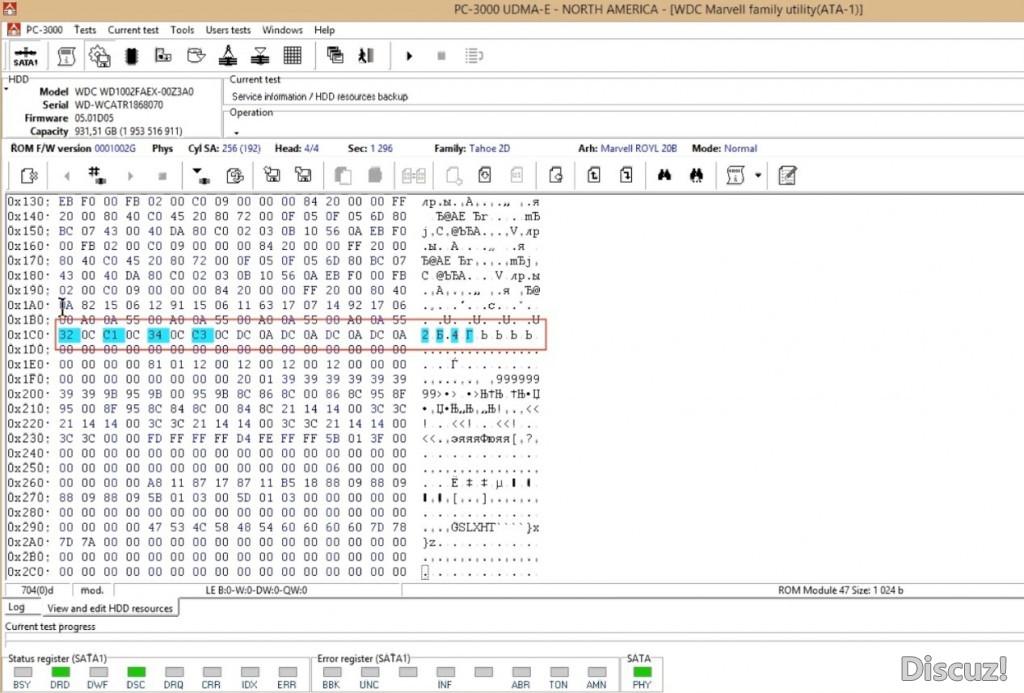Click the gear with floppy settings icon

(99, 56)
